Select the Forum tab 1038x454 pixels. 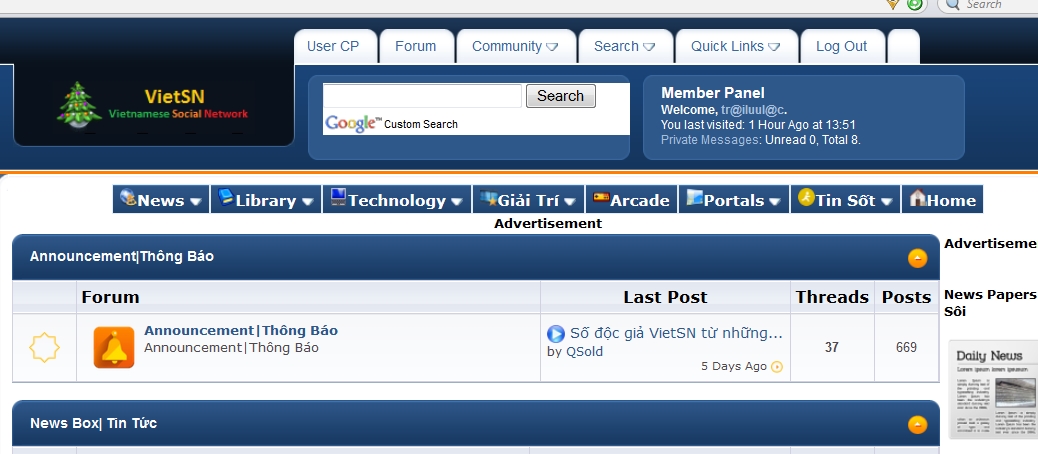click(415, 46)
